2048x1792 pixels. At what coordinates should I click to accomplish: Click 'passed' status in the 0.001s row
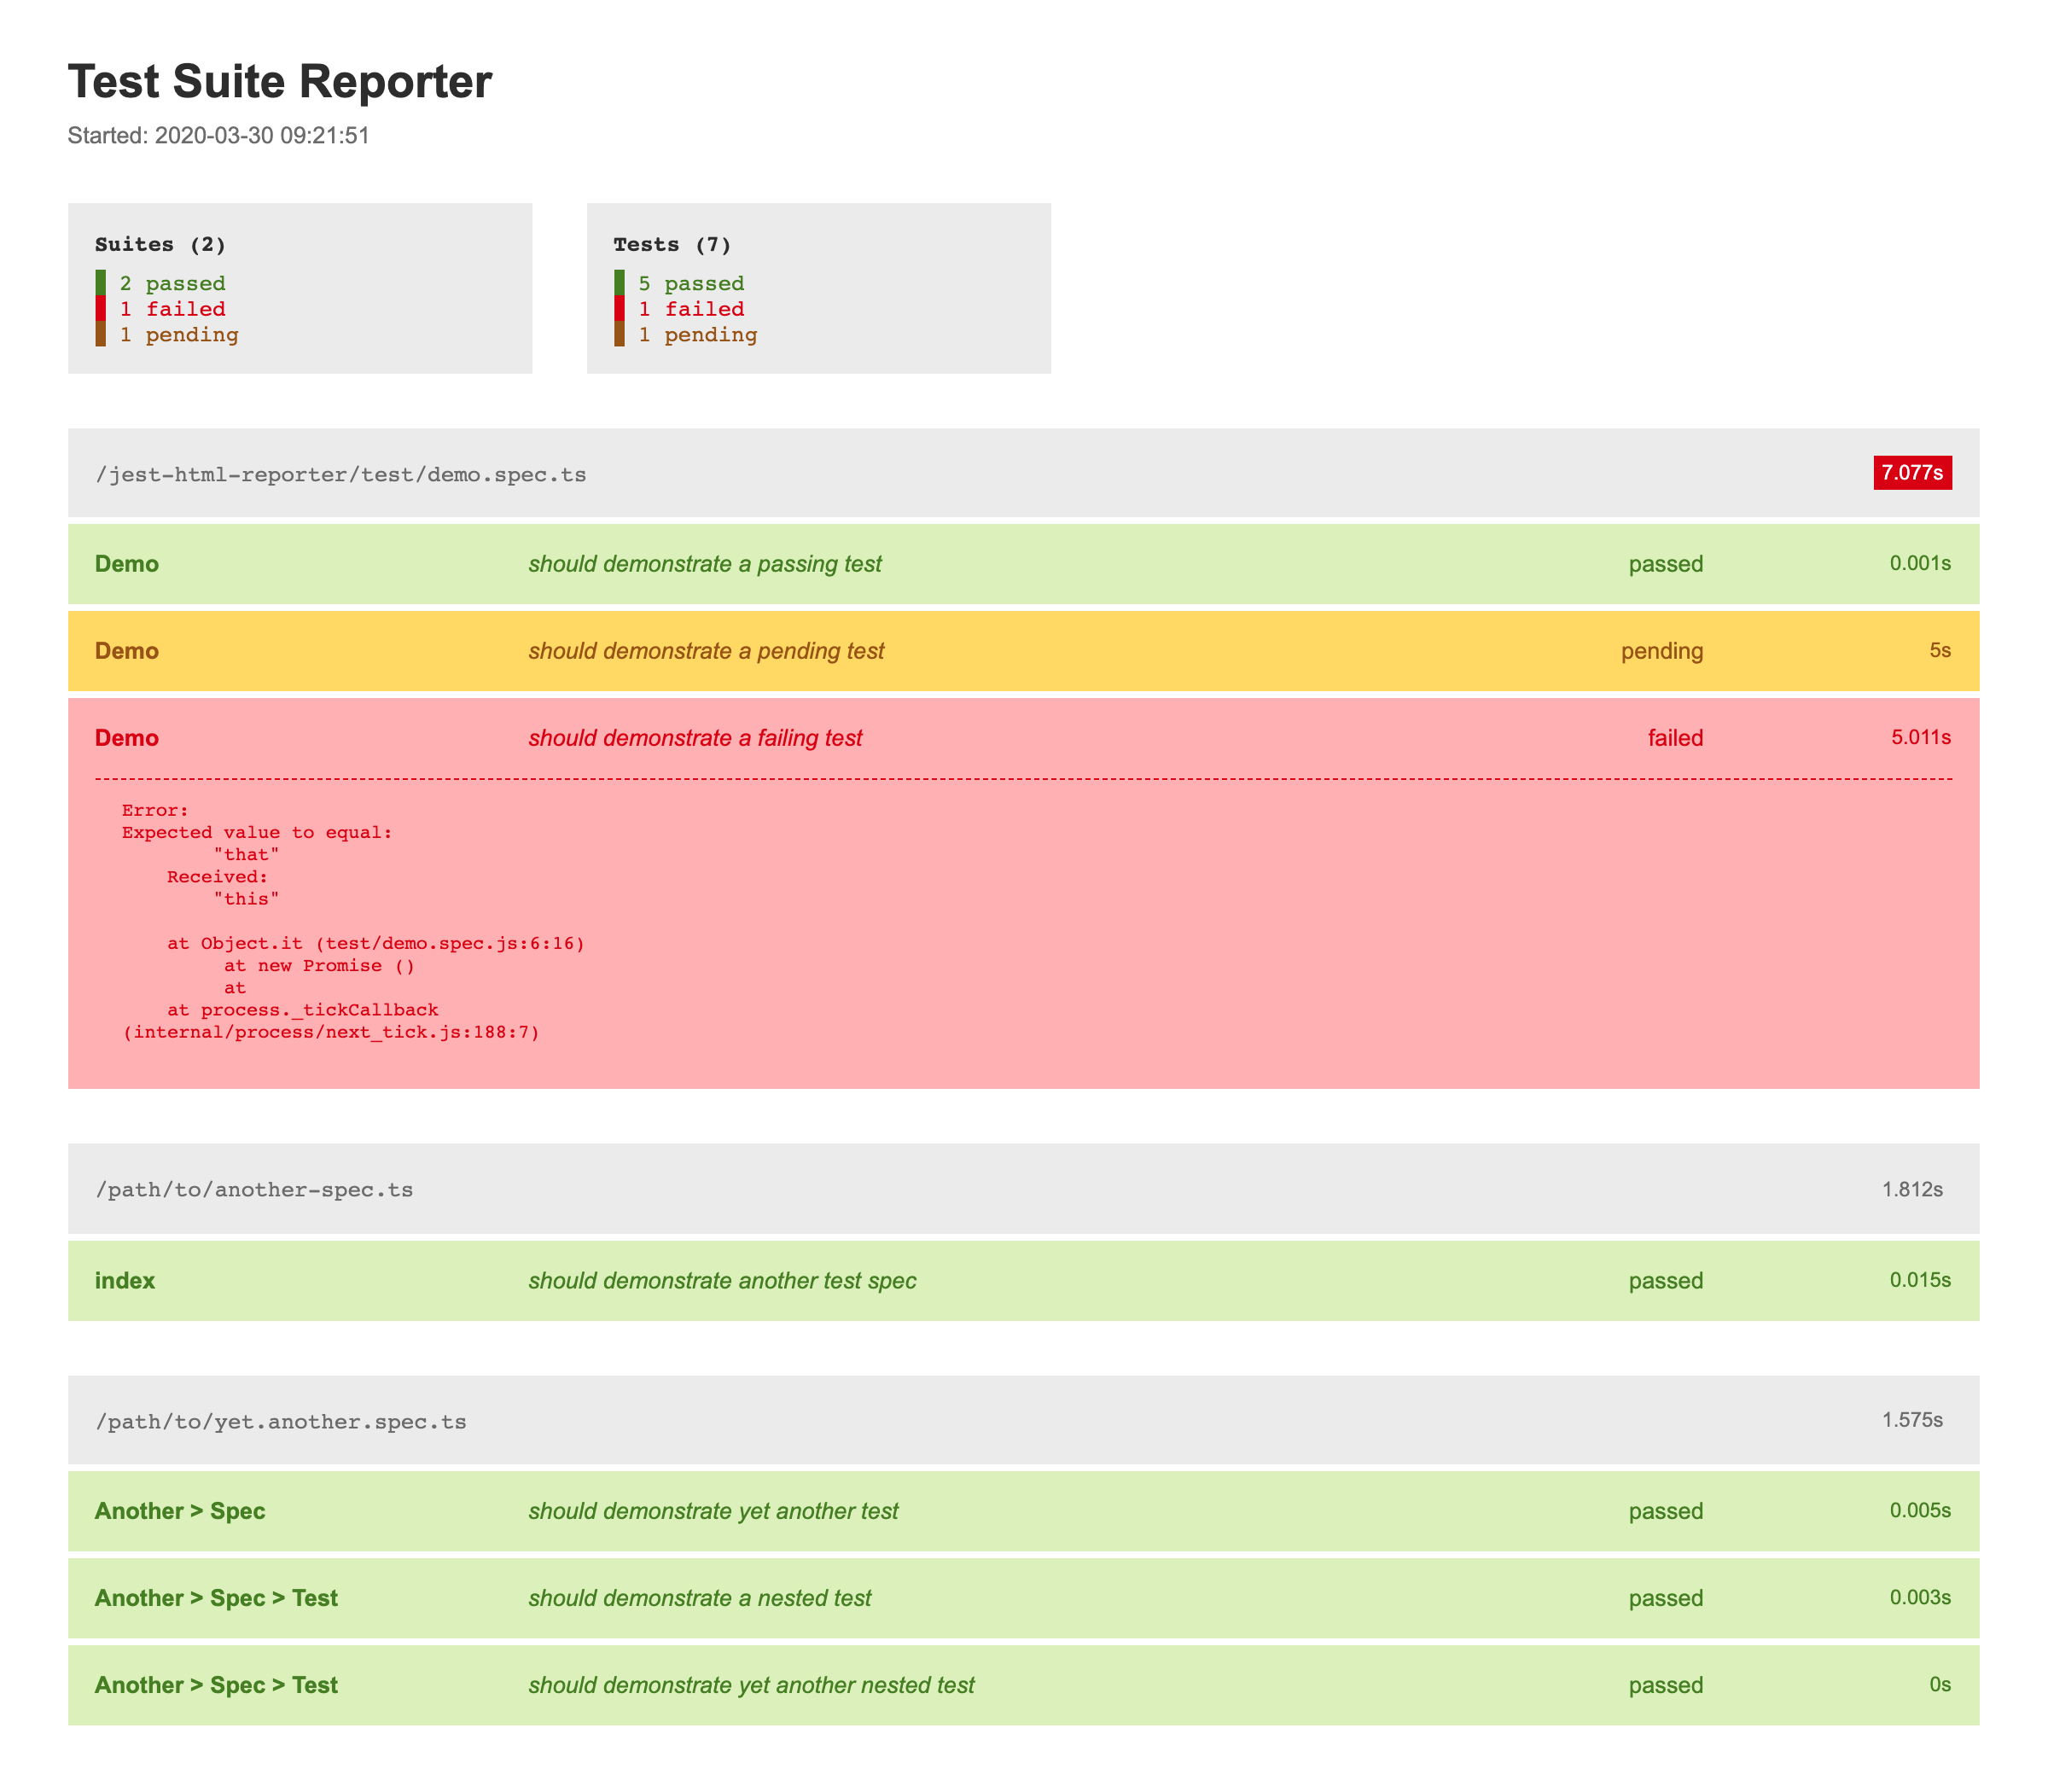point(1666,564)
